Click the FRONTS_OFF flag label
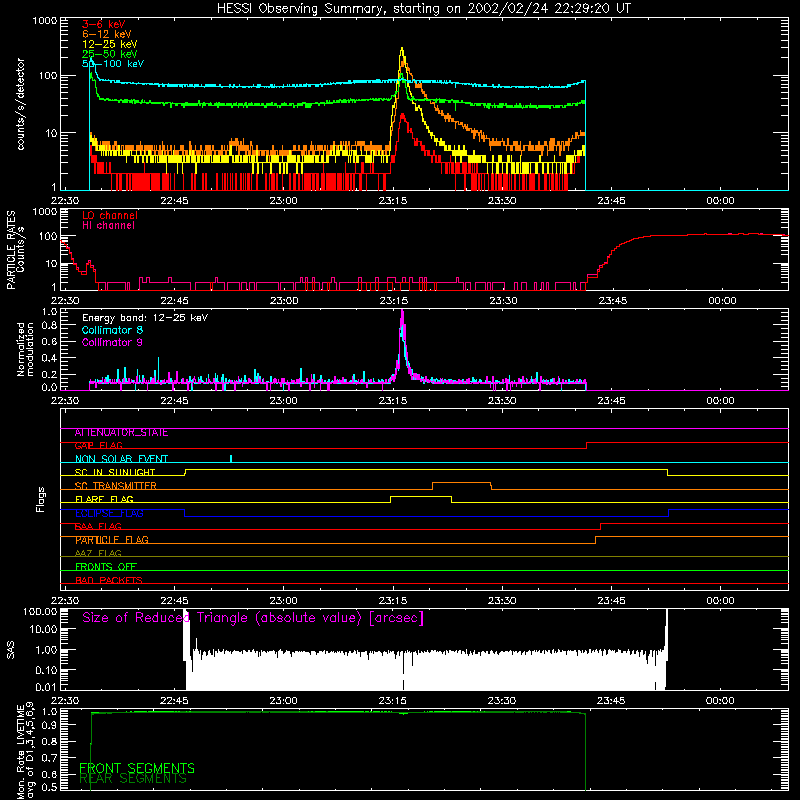 point(106,567)
